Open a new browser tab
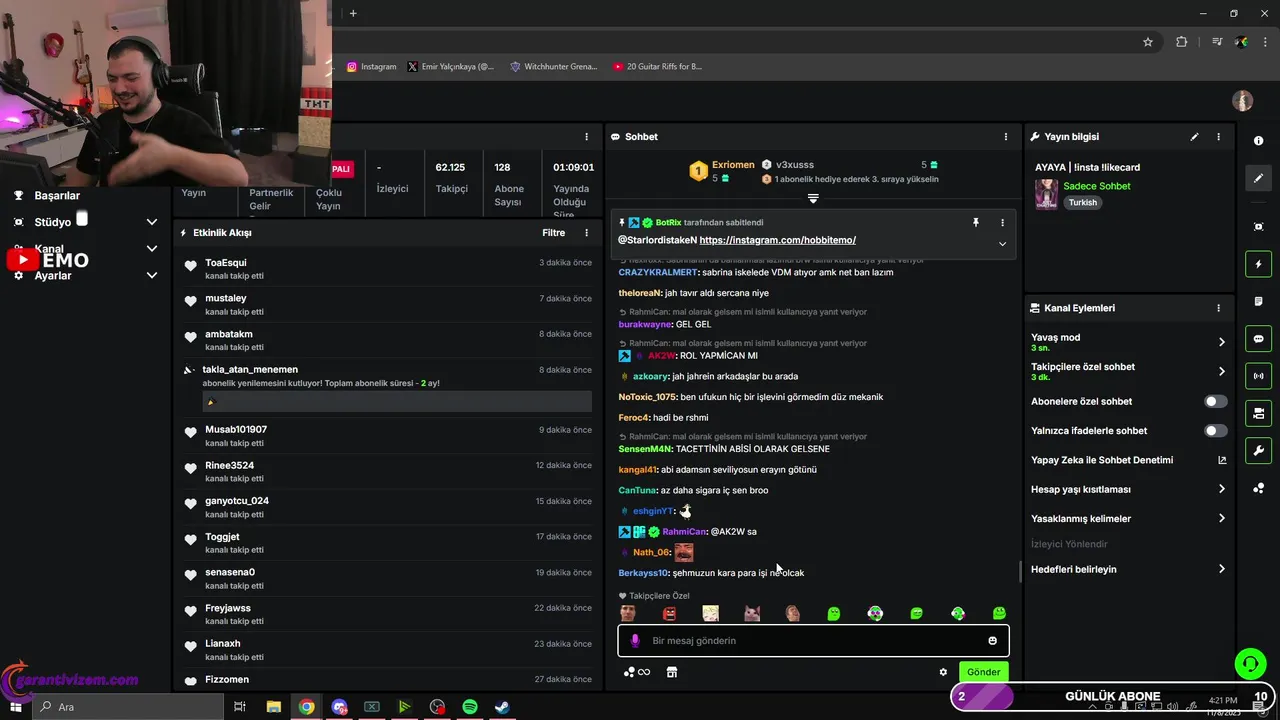 (x=353, y=13)
